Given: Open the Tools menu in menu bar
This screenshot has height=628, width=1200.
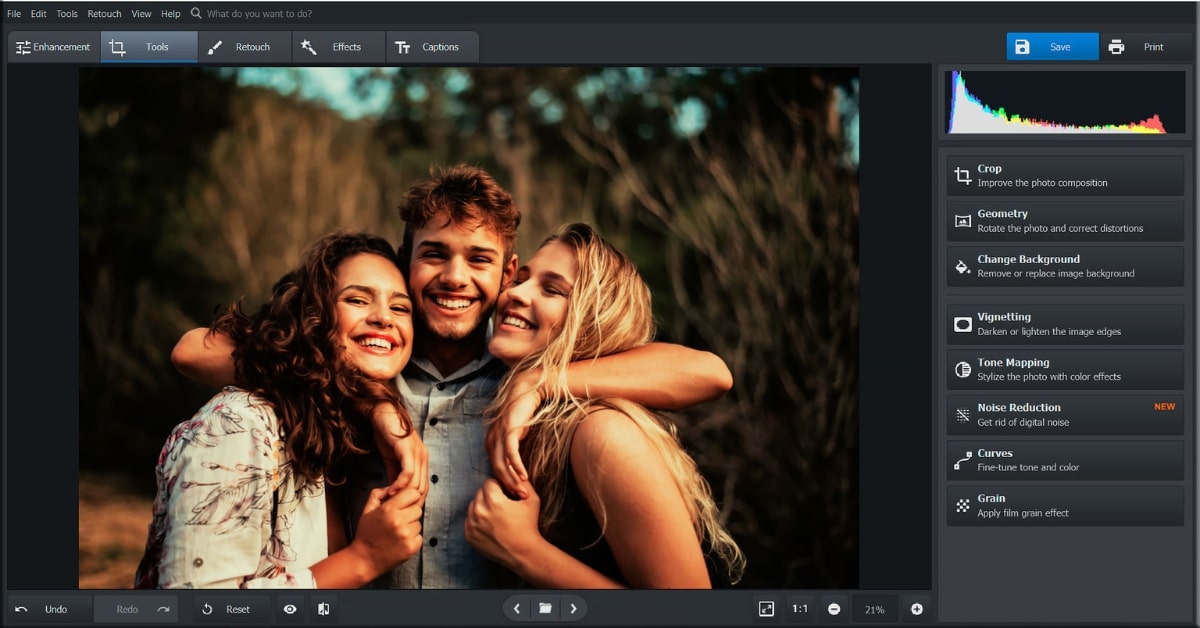Looking at the screenshot, I should point(67,14).
